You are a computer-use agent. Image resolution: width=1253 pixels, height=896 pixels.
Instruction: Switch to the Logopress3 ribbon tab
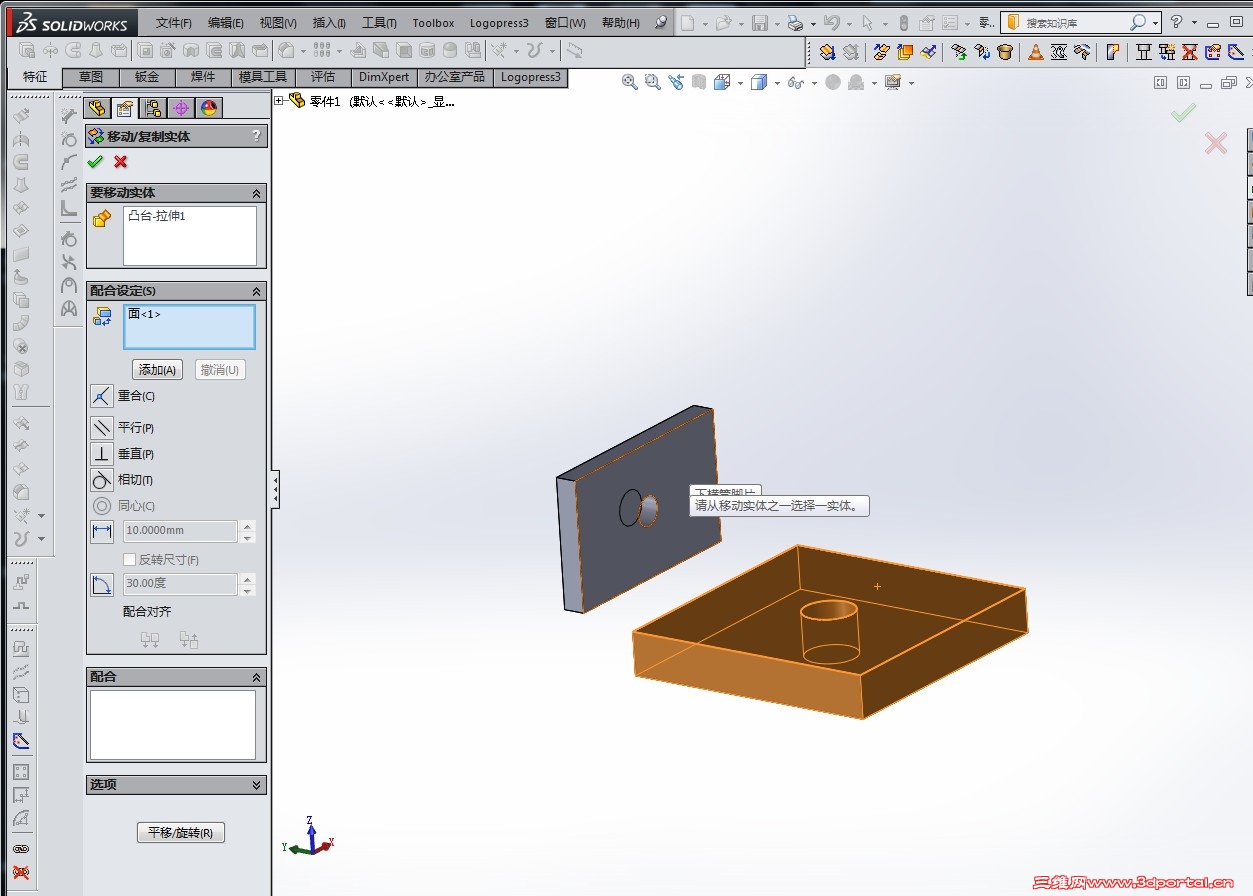coord(531,77)
